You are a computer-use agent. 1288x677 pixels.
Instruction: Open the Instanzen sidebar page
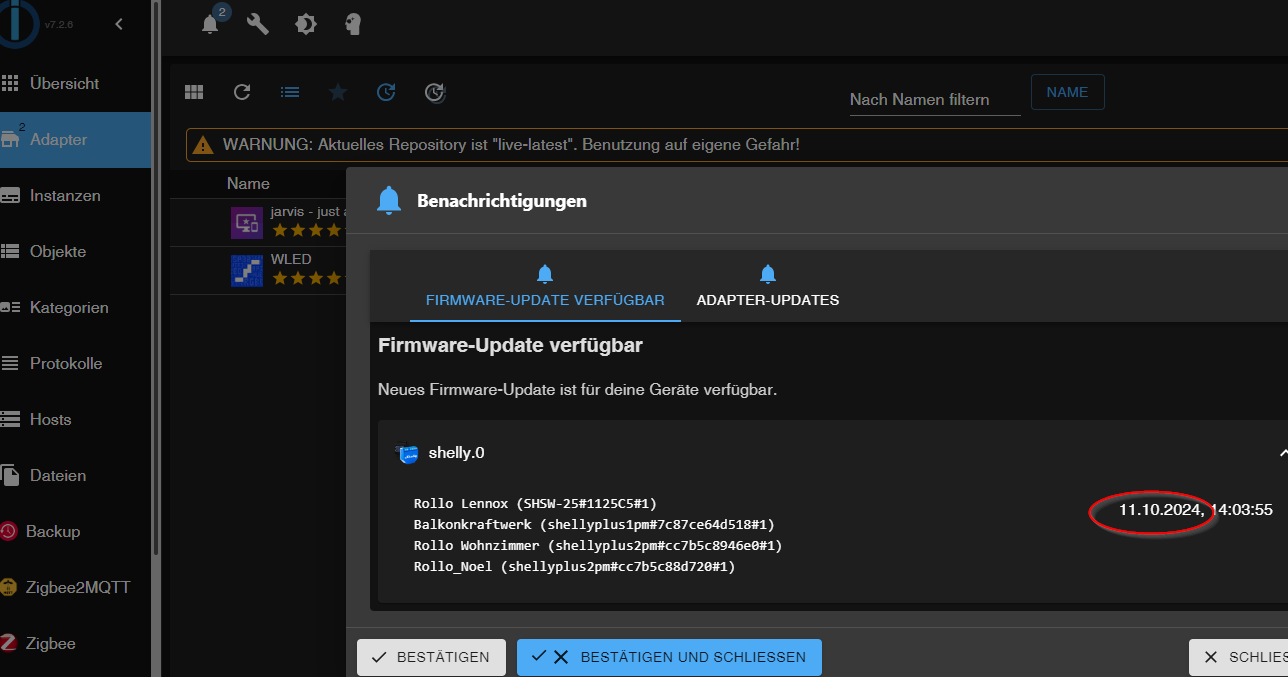click(65, 196)
